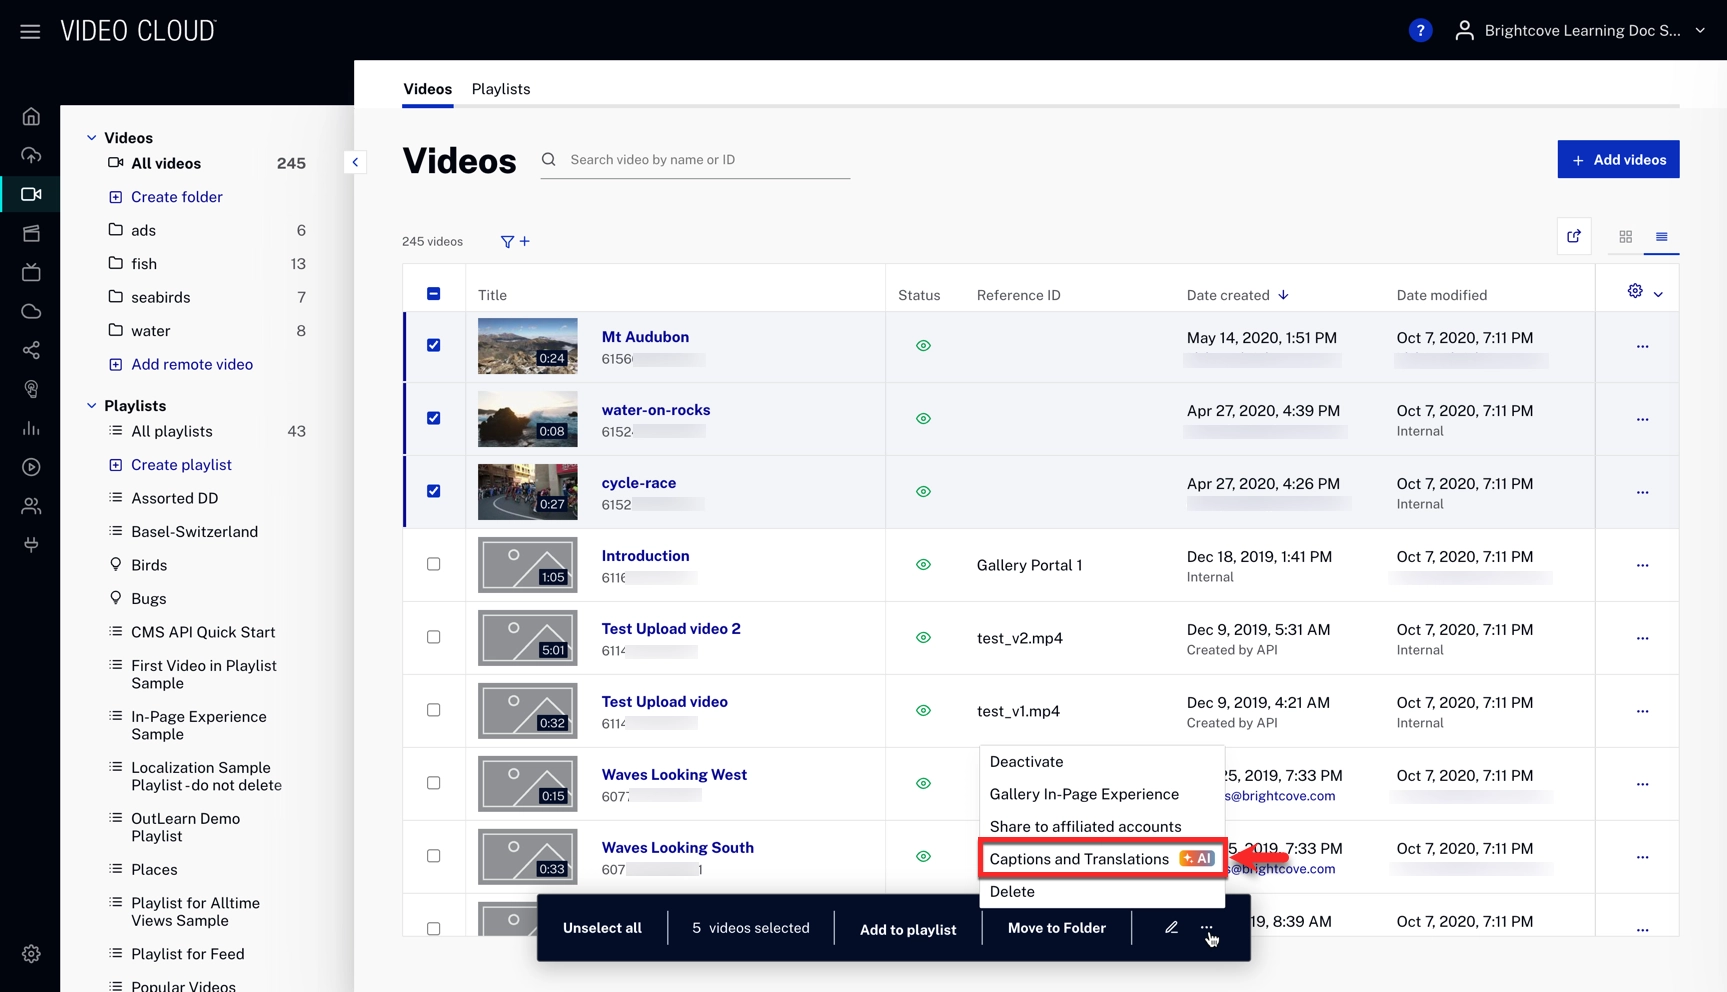Click the export videos icon
The image size is (1727, 992).
click(x=1573, y=237)
